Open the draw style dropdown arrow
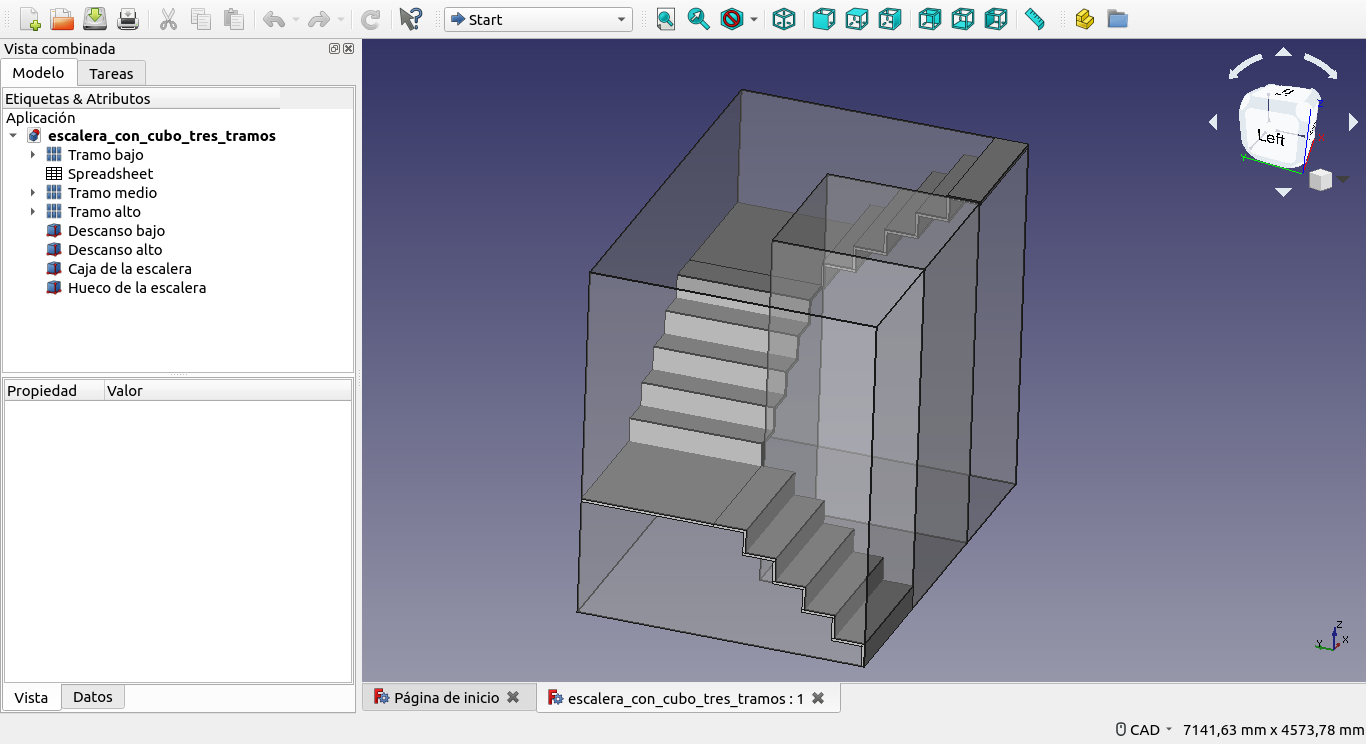The height and width of the screenshot is (744, 1366). [754, 19]
